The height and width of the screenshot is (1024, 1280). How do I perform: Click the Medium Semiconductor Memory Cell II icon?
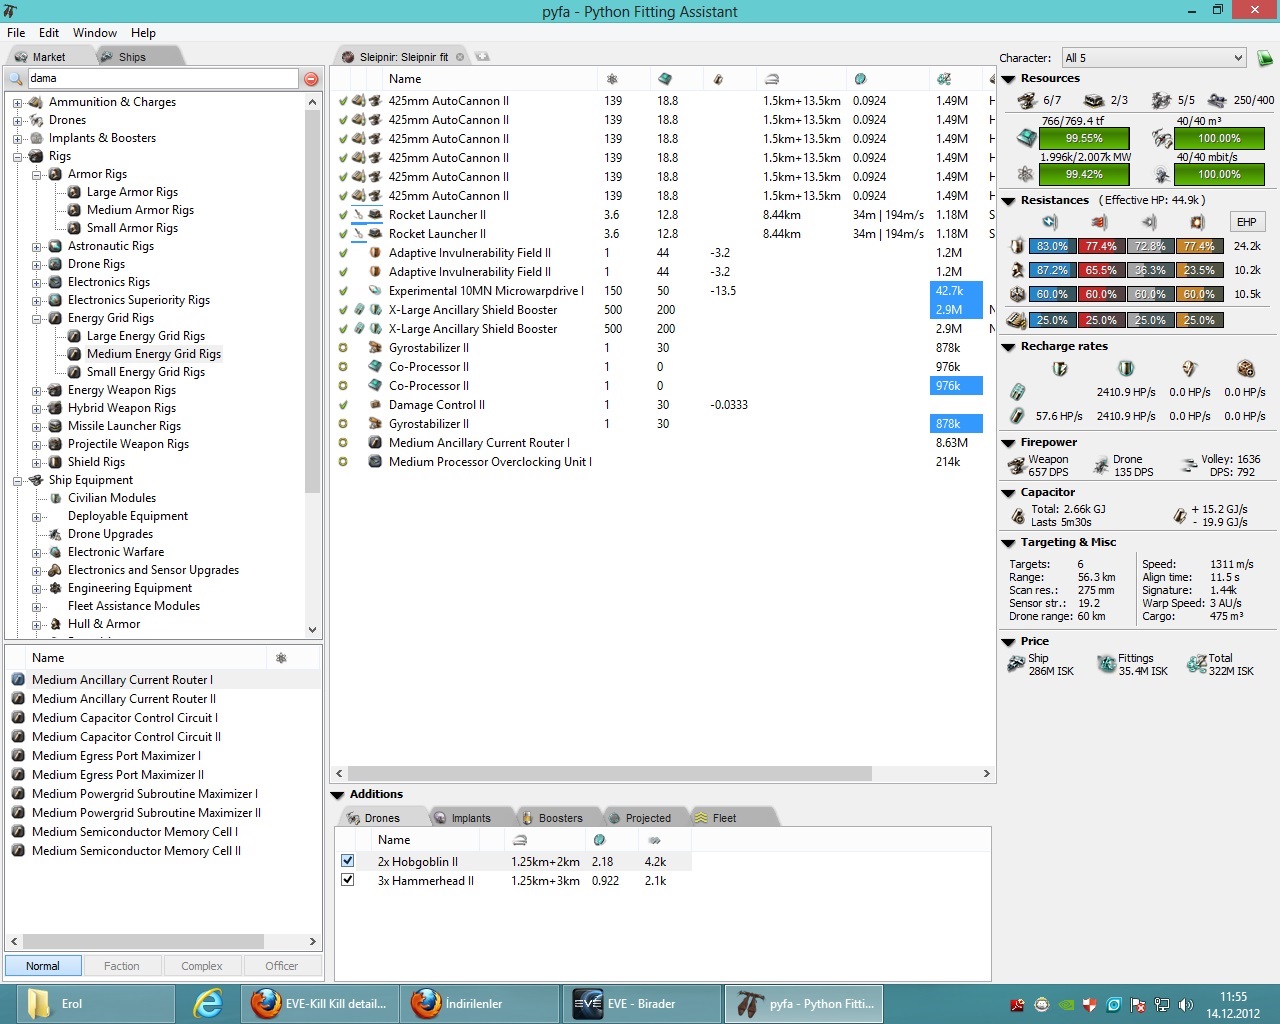point(18,851)
